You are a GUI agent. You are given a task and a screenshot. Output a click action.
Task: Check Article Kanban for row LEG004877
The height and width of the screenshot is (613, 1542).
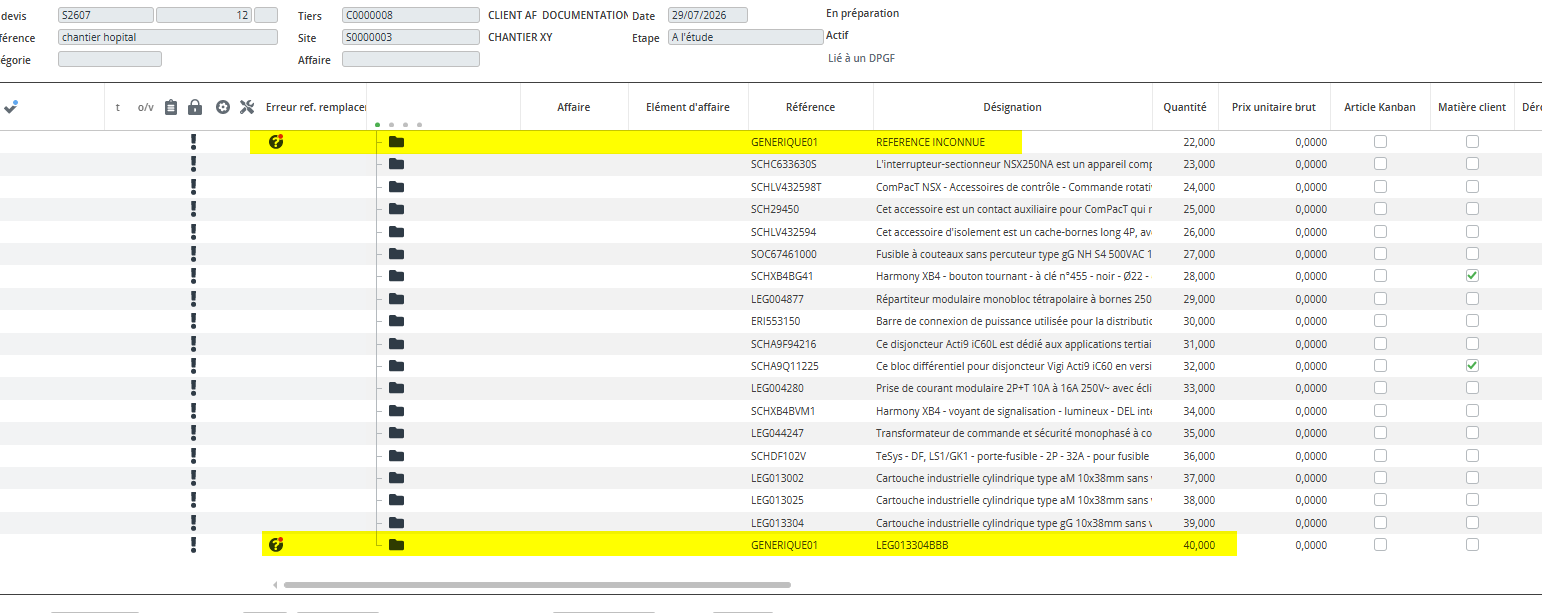1380,298
